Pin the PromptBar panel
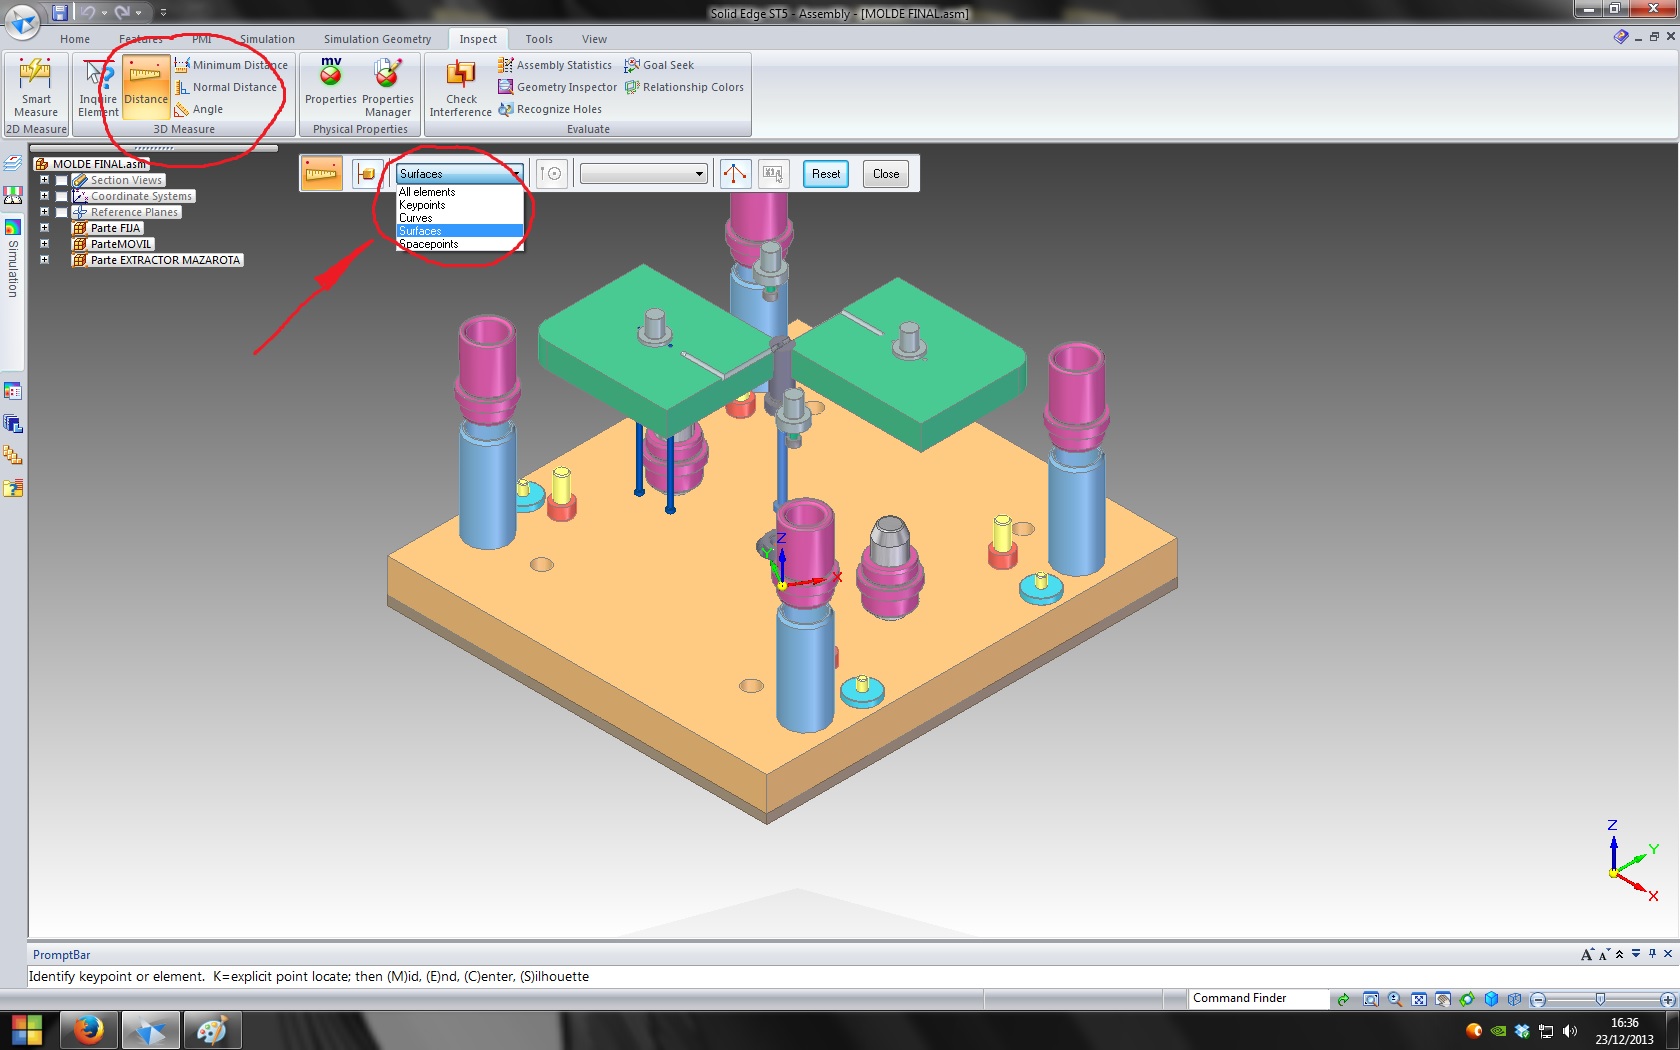Image resolution: width=1680 pixels, height=1050 pixels. (1652, 954)
